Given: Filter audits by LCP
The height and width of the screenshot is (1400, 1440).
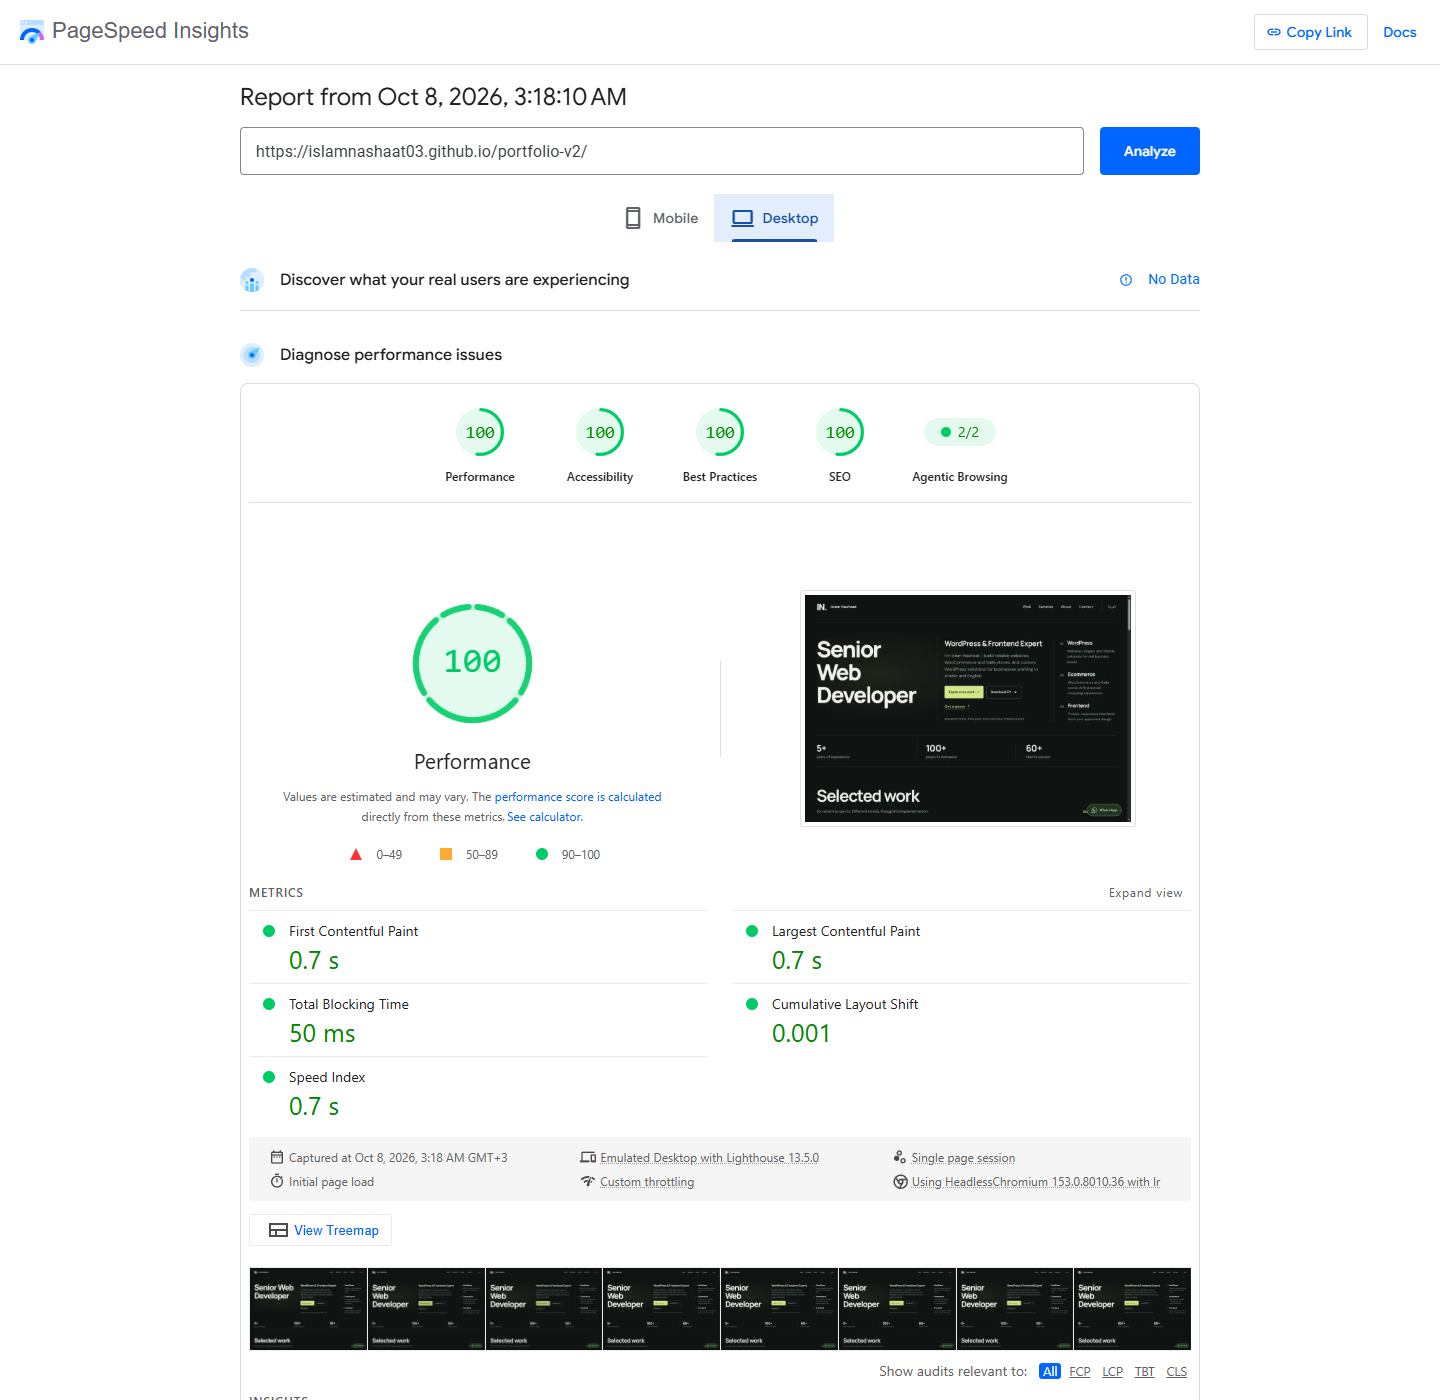Looking at the screenshot, I should 1113,1371.
